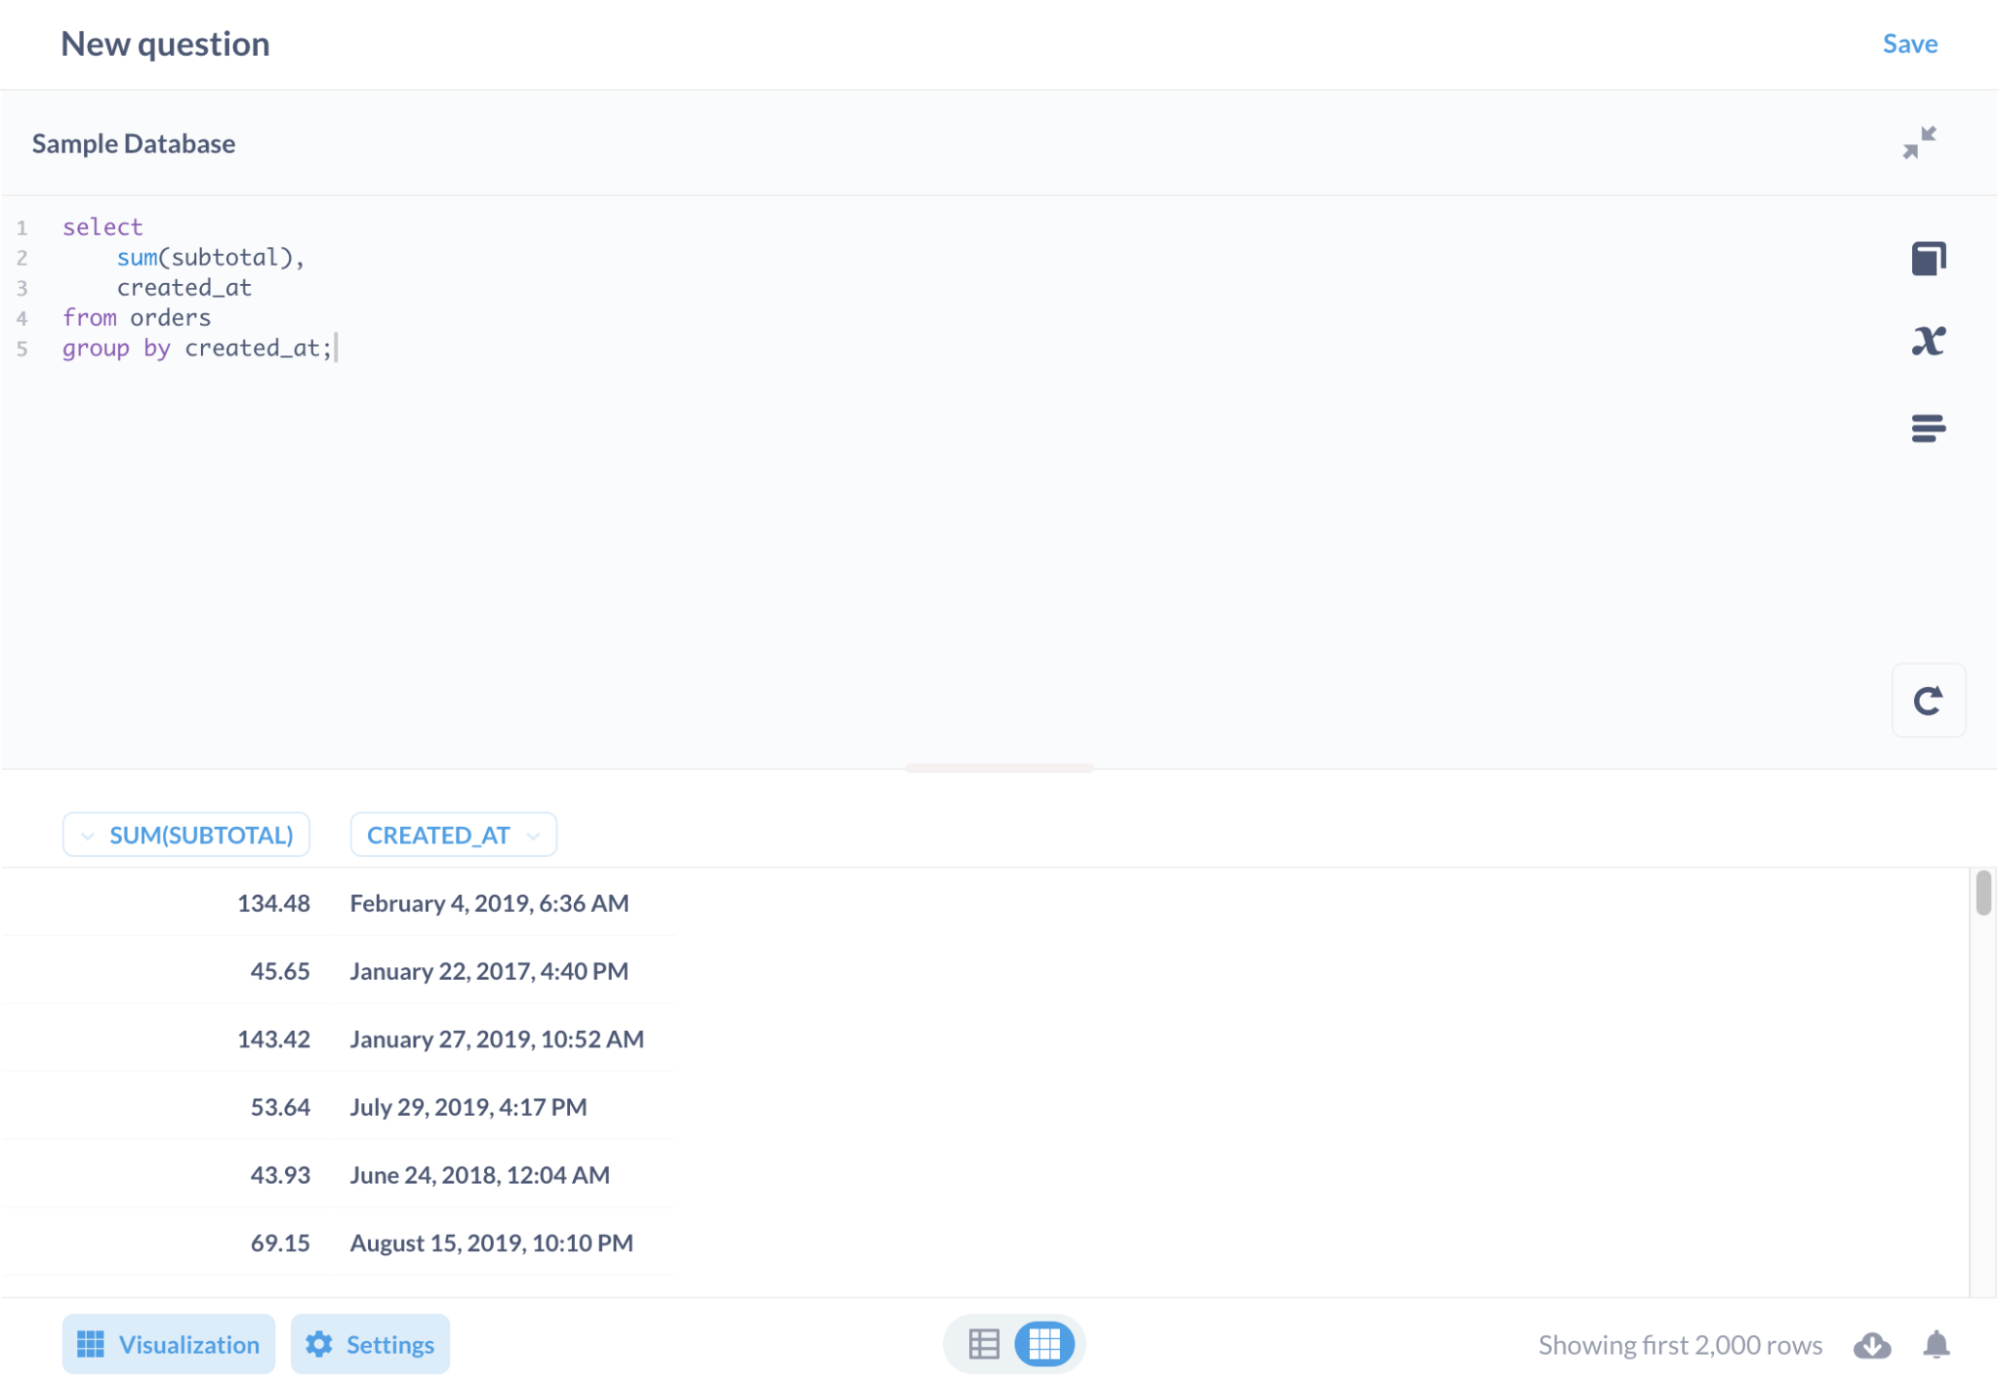Screen dimensions: 1999x1389
Task: Download the query results
Action: [x=1872, y=1345]
